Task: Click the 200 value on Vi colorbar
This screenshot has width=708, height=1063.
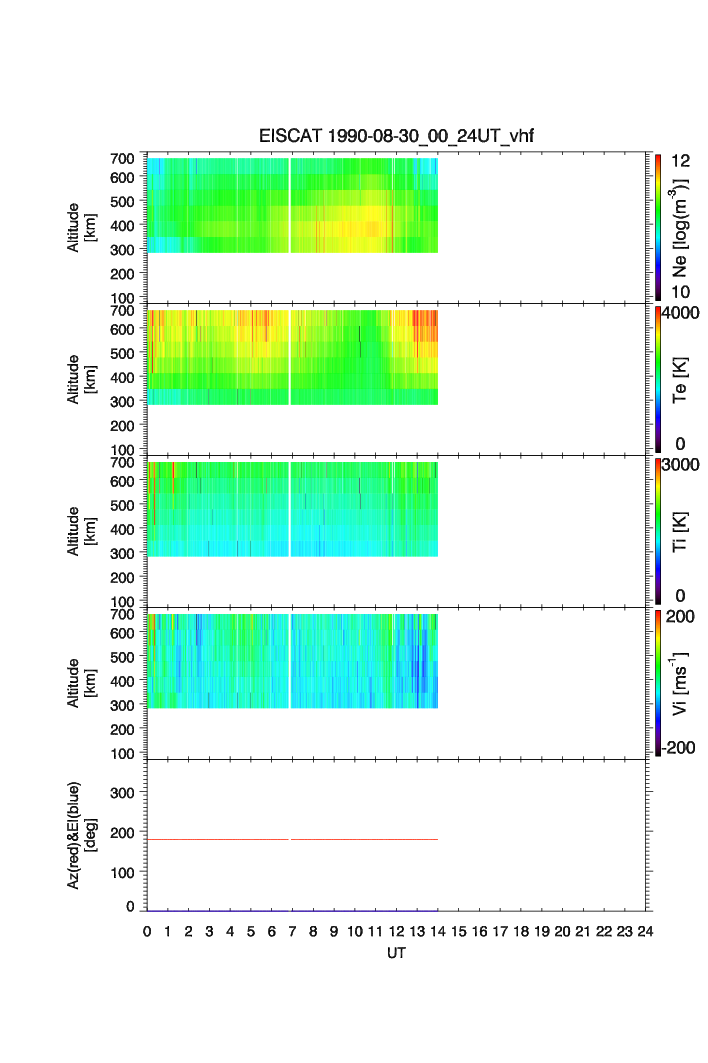Action: tap(680, 617)
